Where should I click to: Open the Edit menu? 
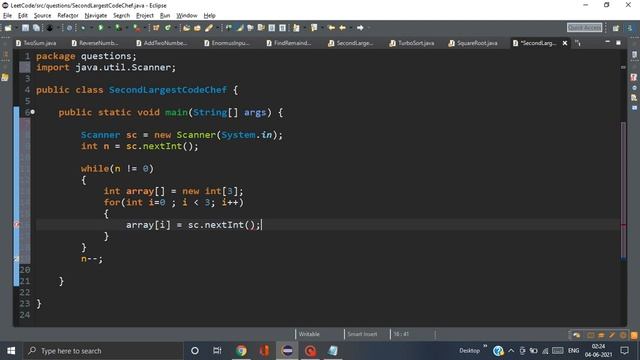(23, 16)
